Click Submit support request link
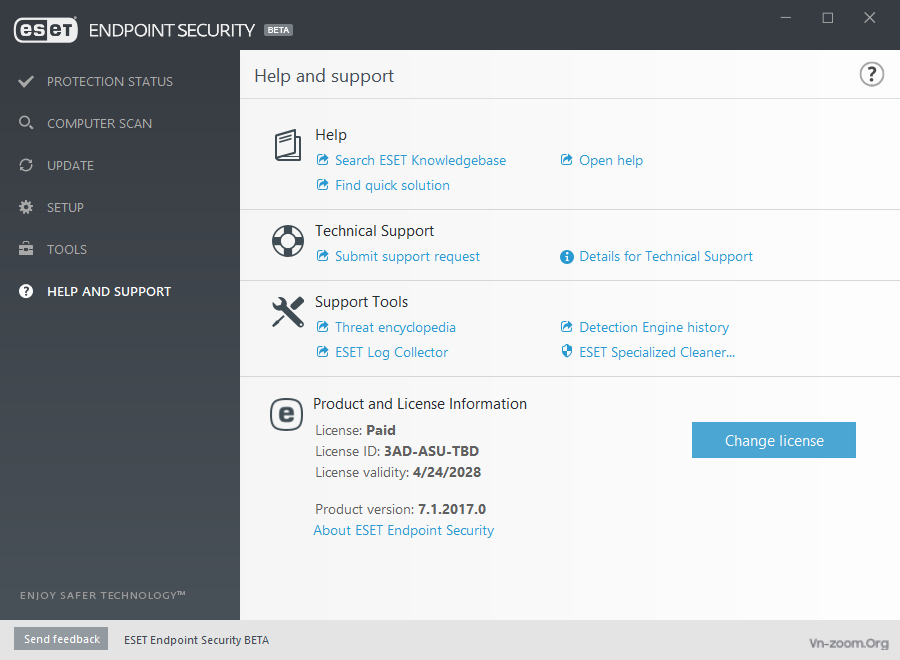The image size is (900, 660). (x=407, y=256)
